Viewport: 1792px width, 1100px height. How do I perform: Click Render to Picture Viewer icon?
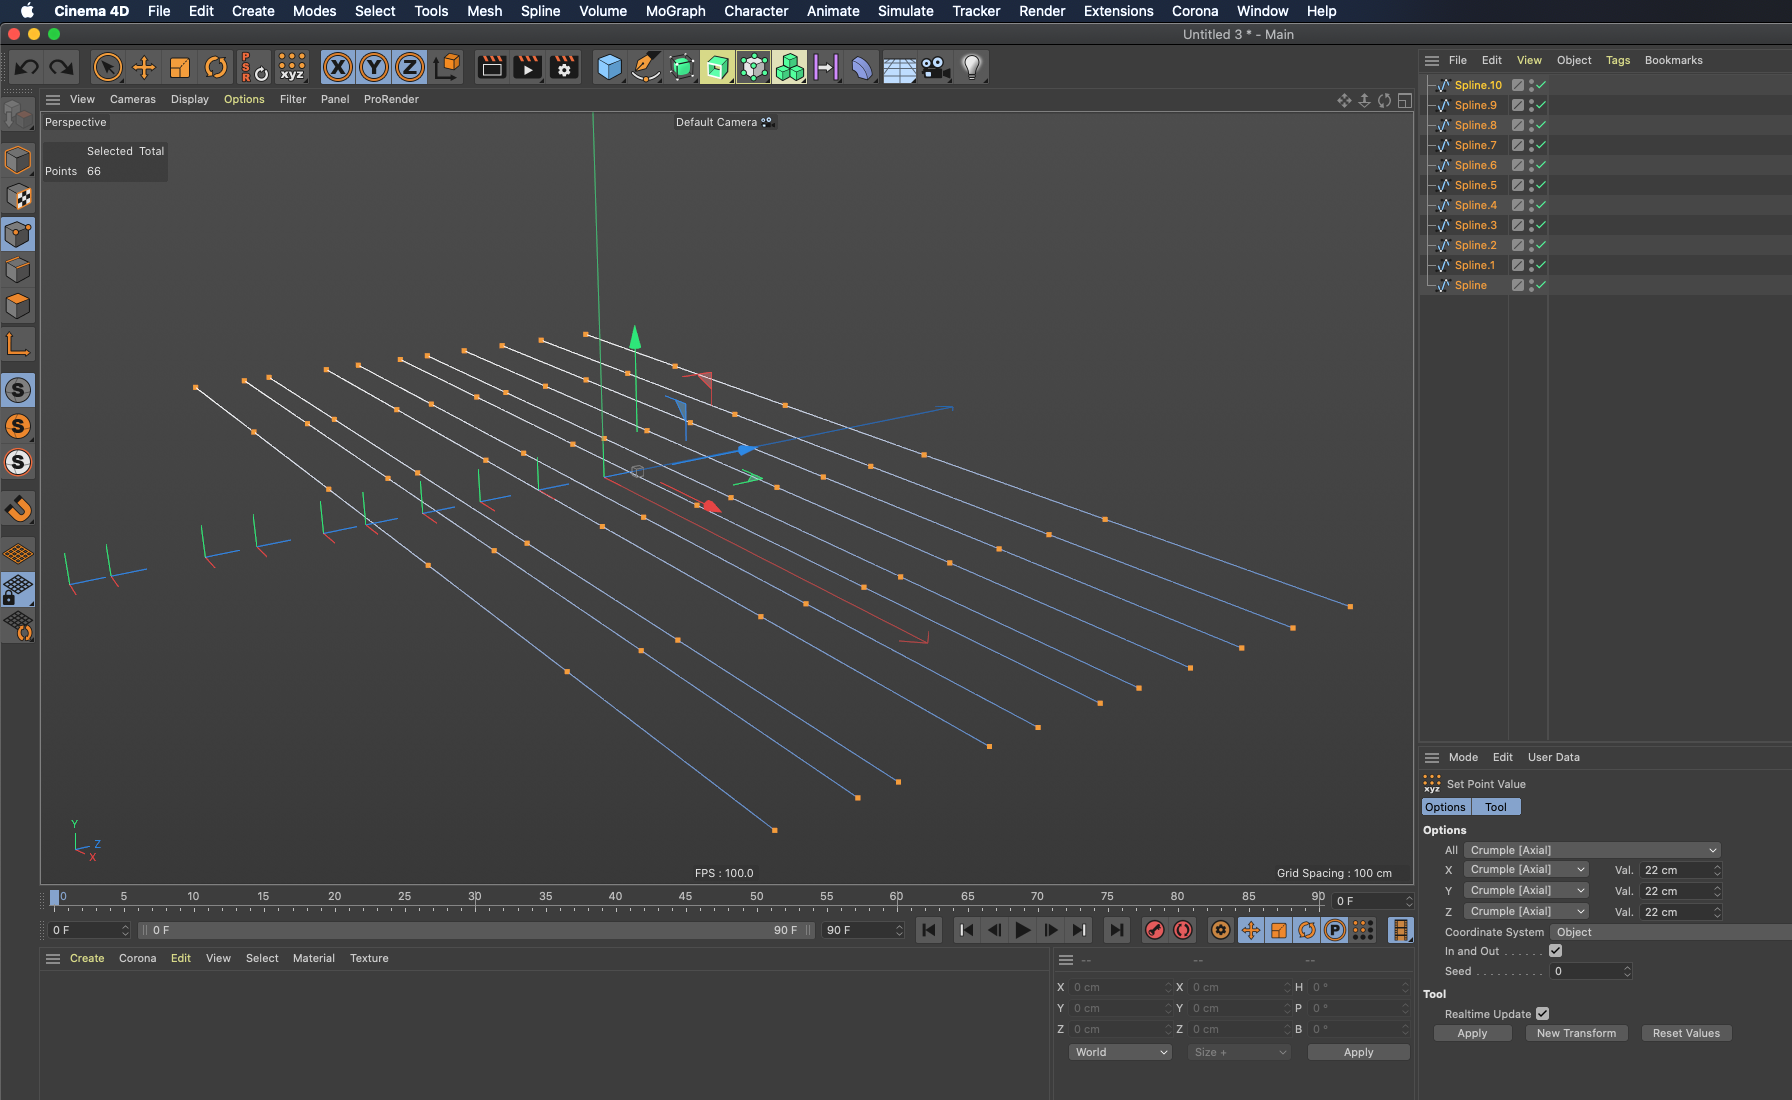pyautogui.click(x=527, y=67)
